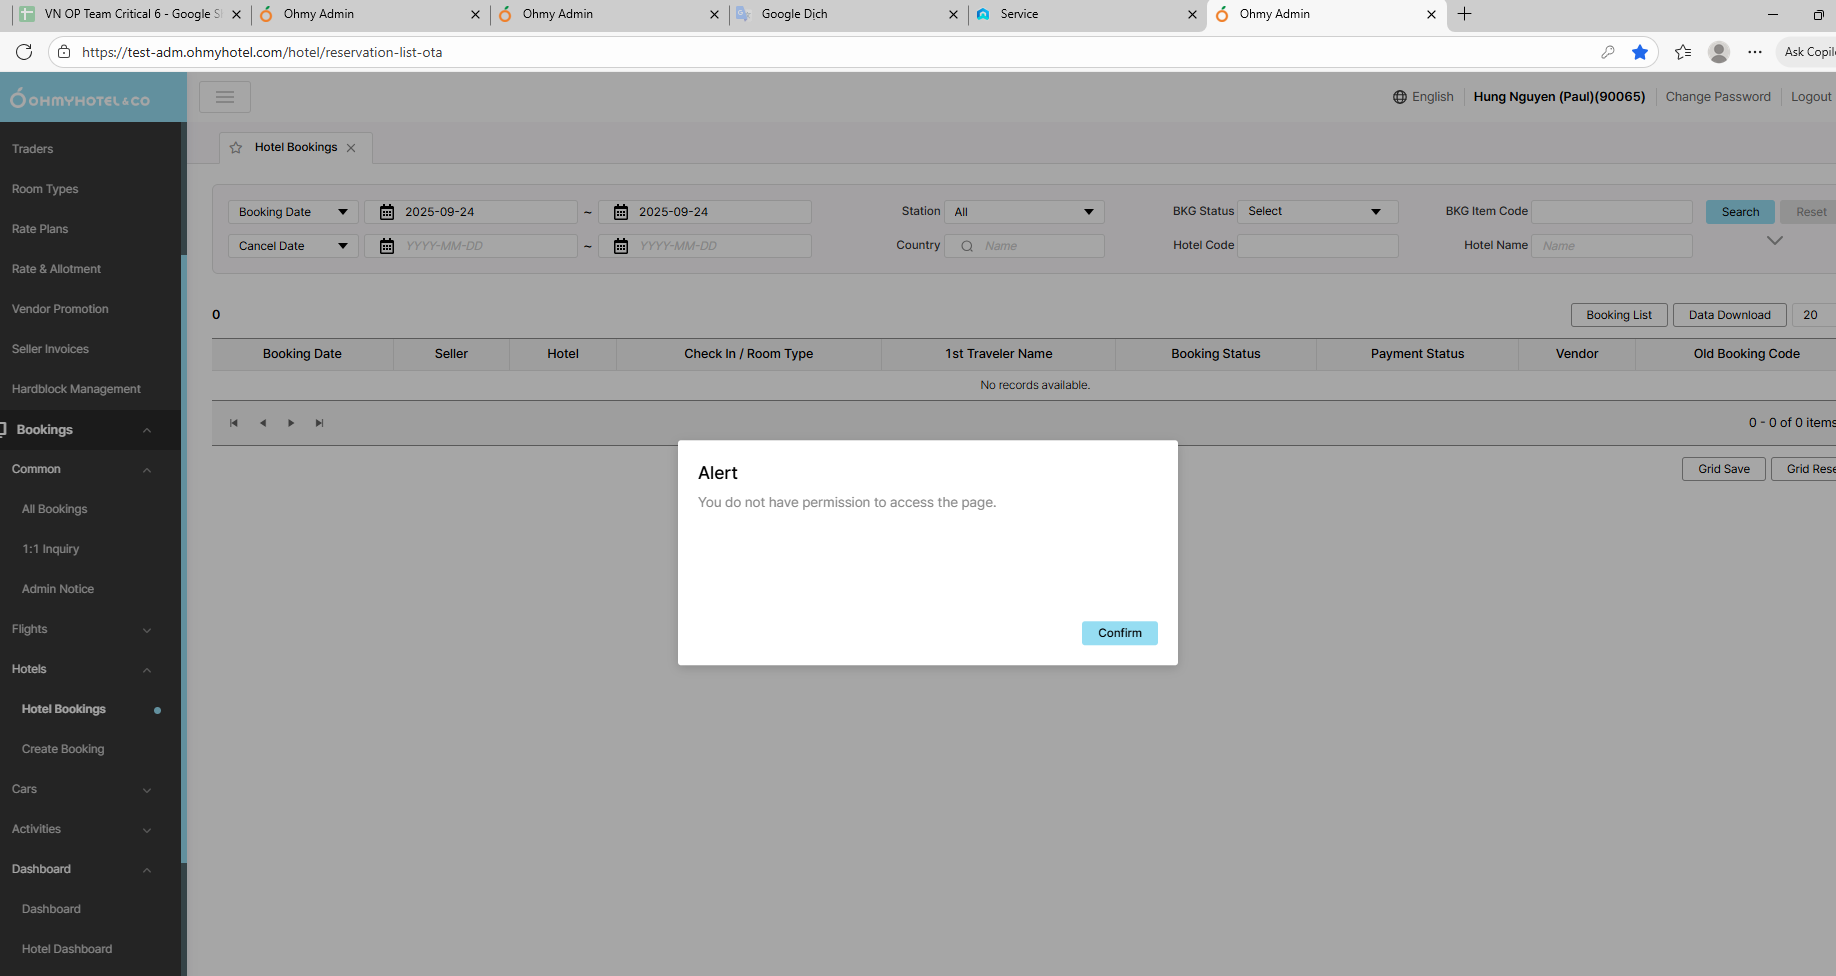This screenshot has height=976, width=1836.
Task: Open Rate & Allotment in the sidebar
Action: coord(56,269)
